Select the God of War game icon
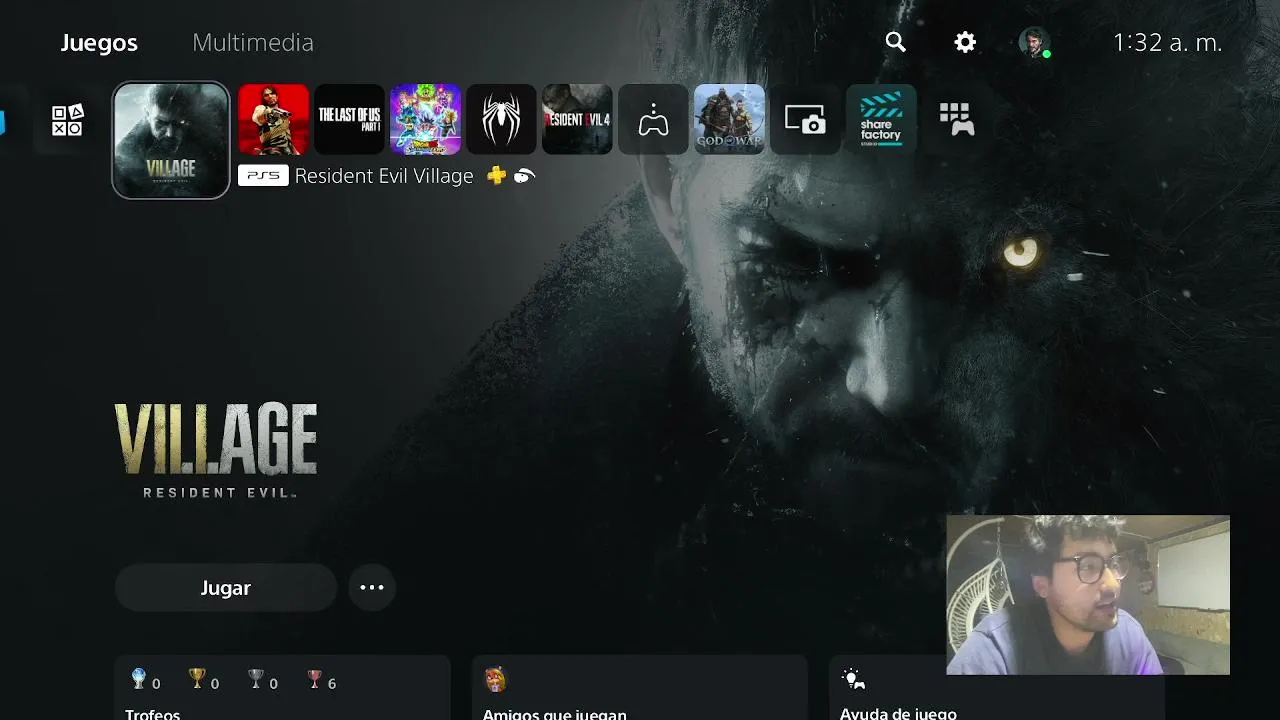This screenshot has width=1280, height=720. (x=729, y=119)
